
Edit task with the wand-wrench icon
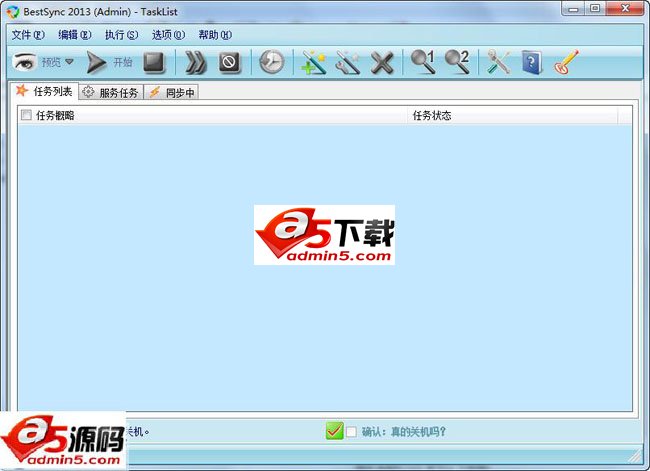(x=347, y=63)
